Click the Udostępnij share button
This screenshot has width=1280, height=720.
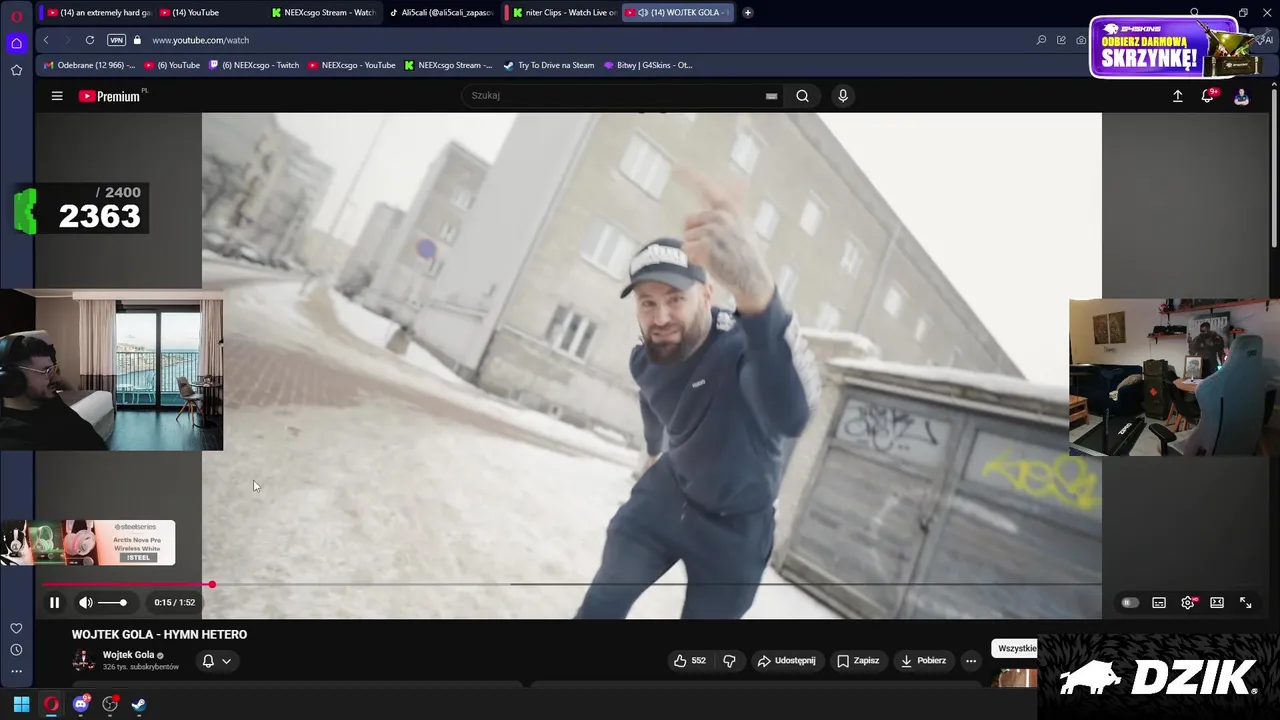tap(786, 661)
